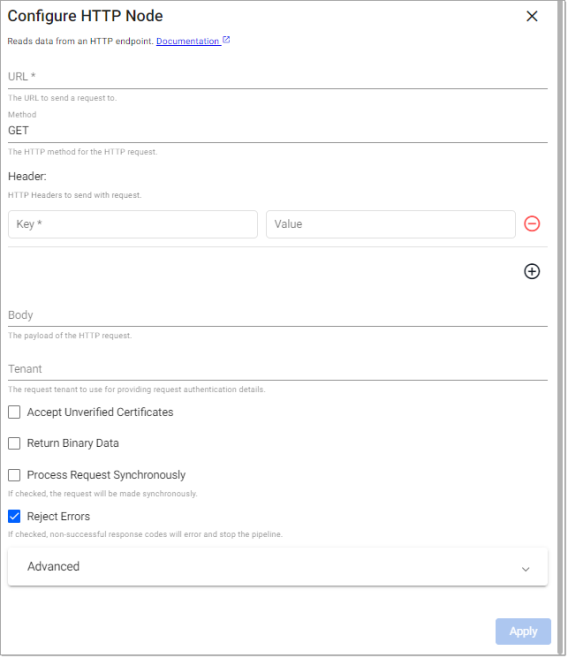Remove the header row with minus icon

532,224
